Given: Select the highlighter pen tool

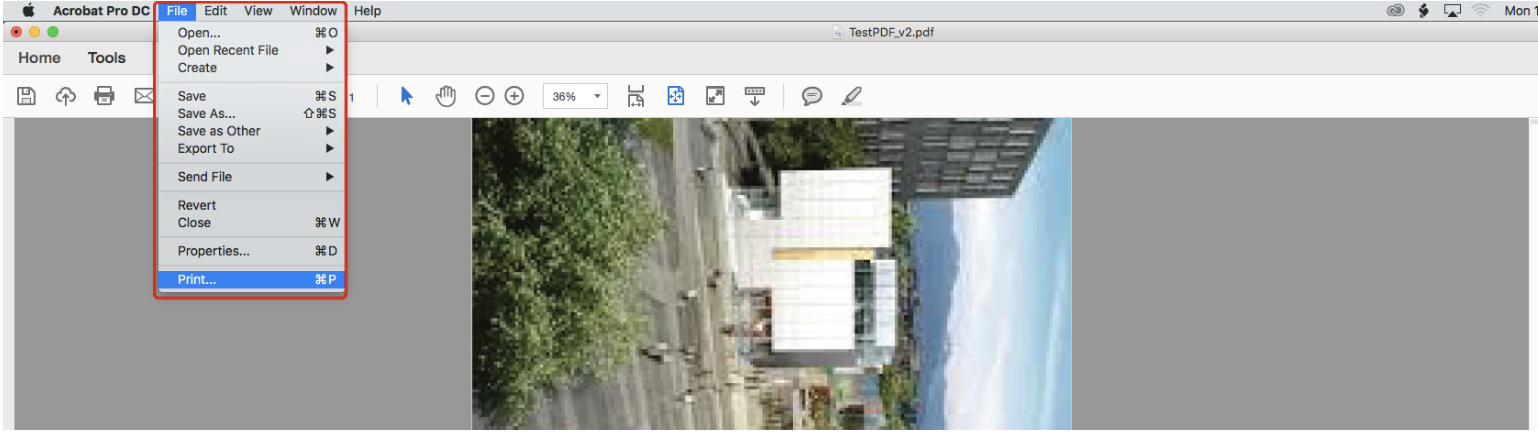Looking at the screenshot, I should pyautogui.click(x=851, y=96).
